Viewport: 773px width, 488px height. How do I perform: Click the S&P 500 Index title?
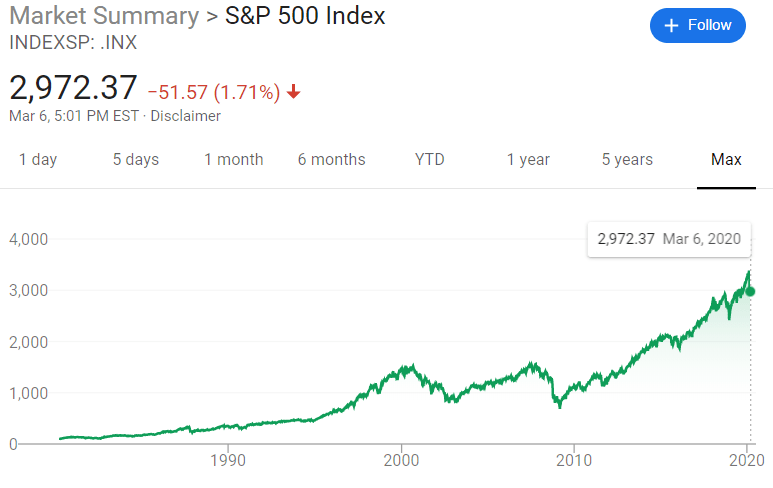coord(303,17)
